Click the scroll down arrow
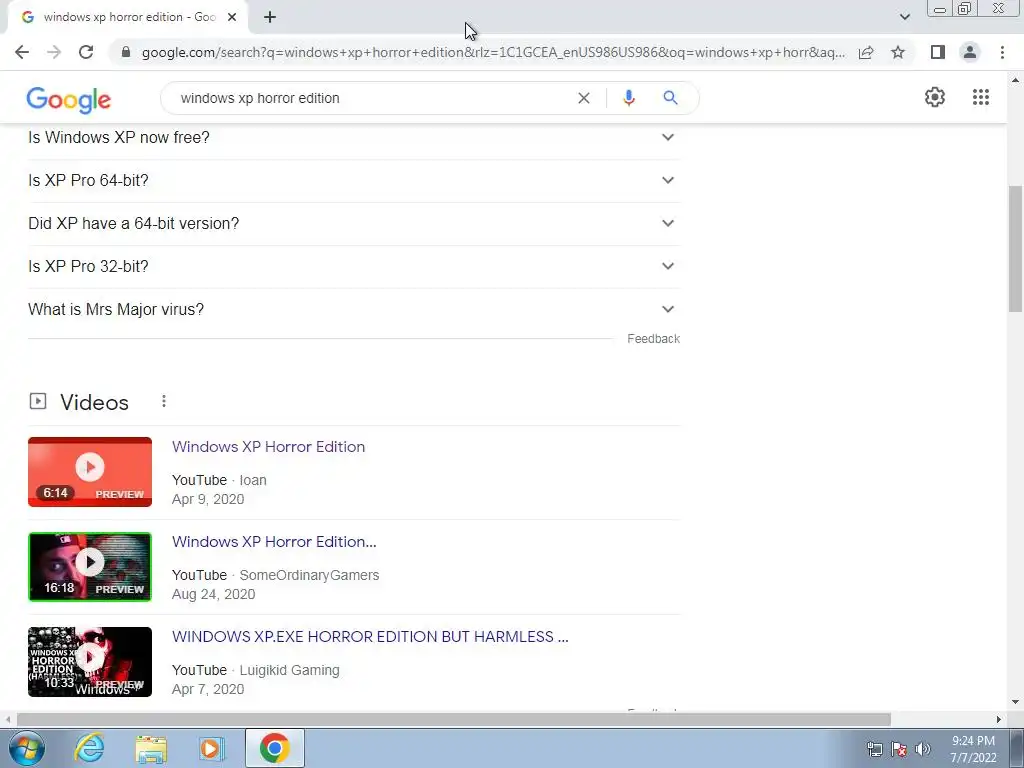Screen dimensions: 1024x768 tap(1015, 703)
